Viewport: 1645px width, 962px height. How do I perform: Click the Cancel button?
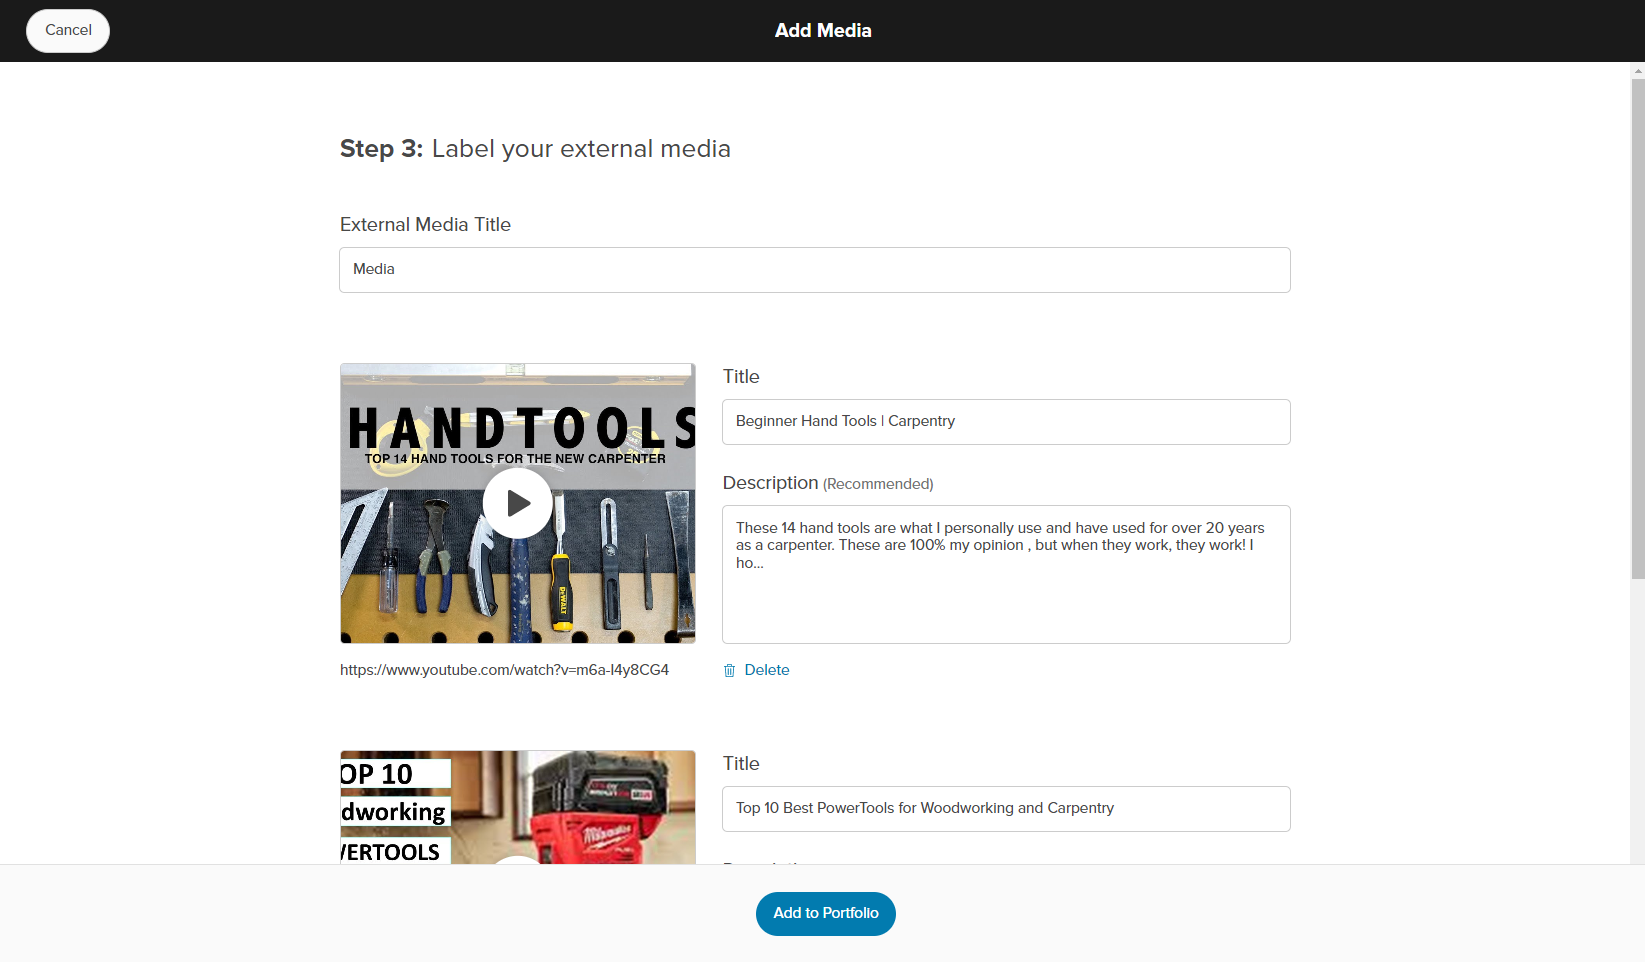pyautogui.click(x=68, y=31)
